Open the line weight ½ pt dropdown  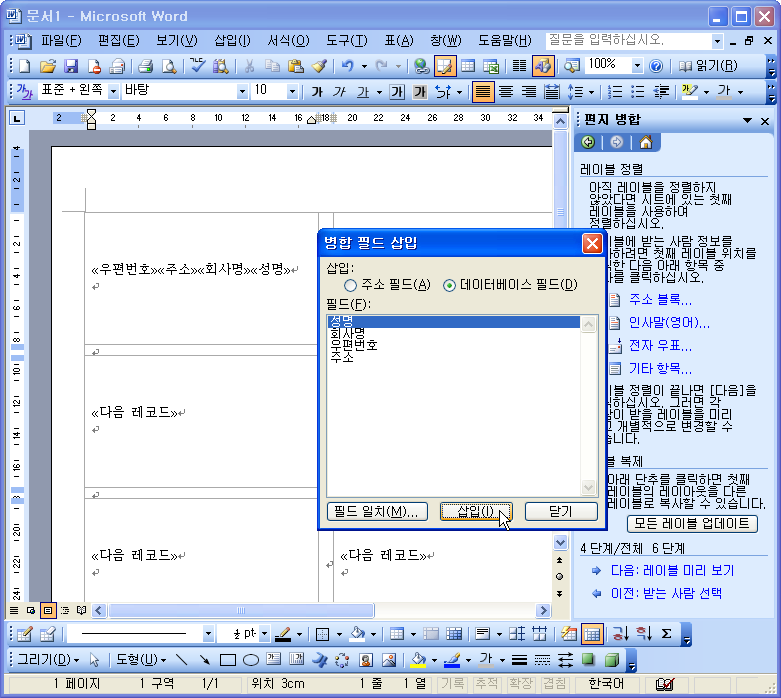[264, 634]
